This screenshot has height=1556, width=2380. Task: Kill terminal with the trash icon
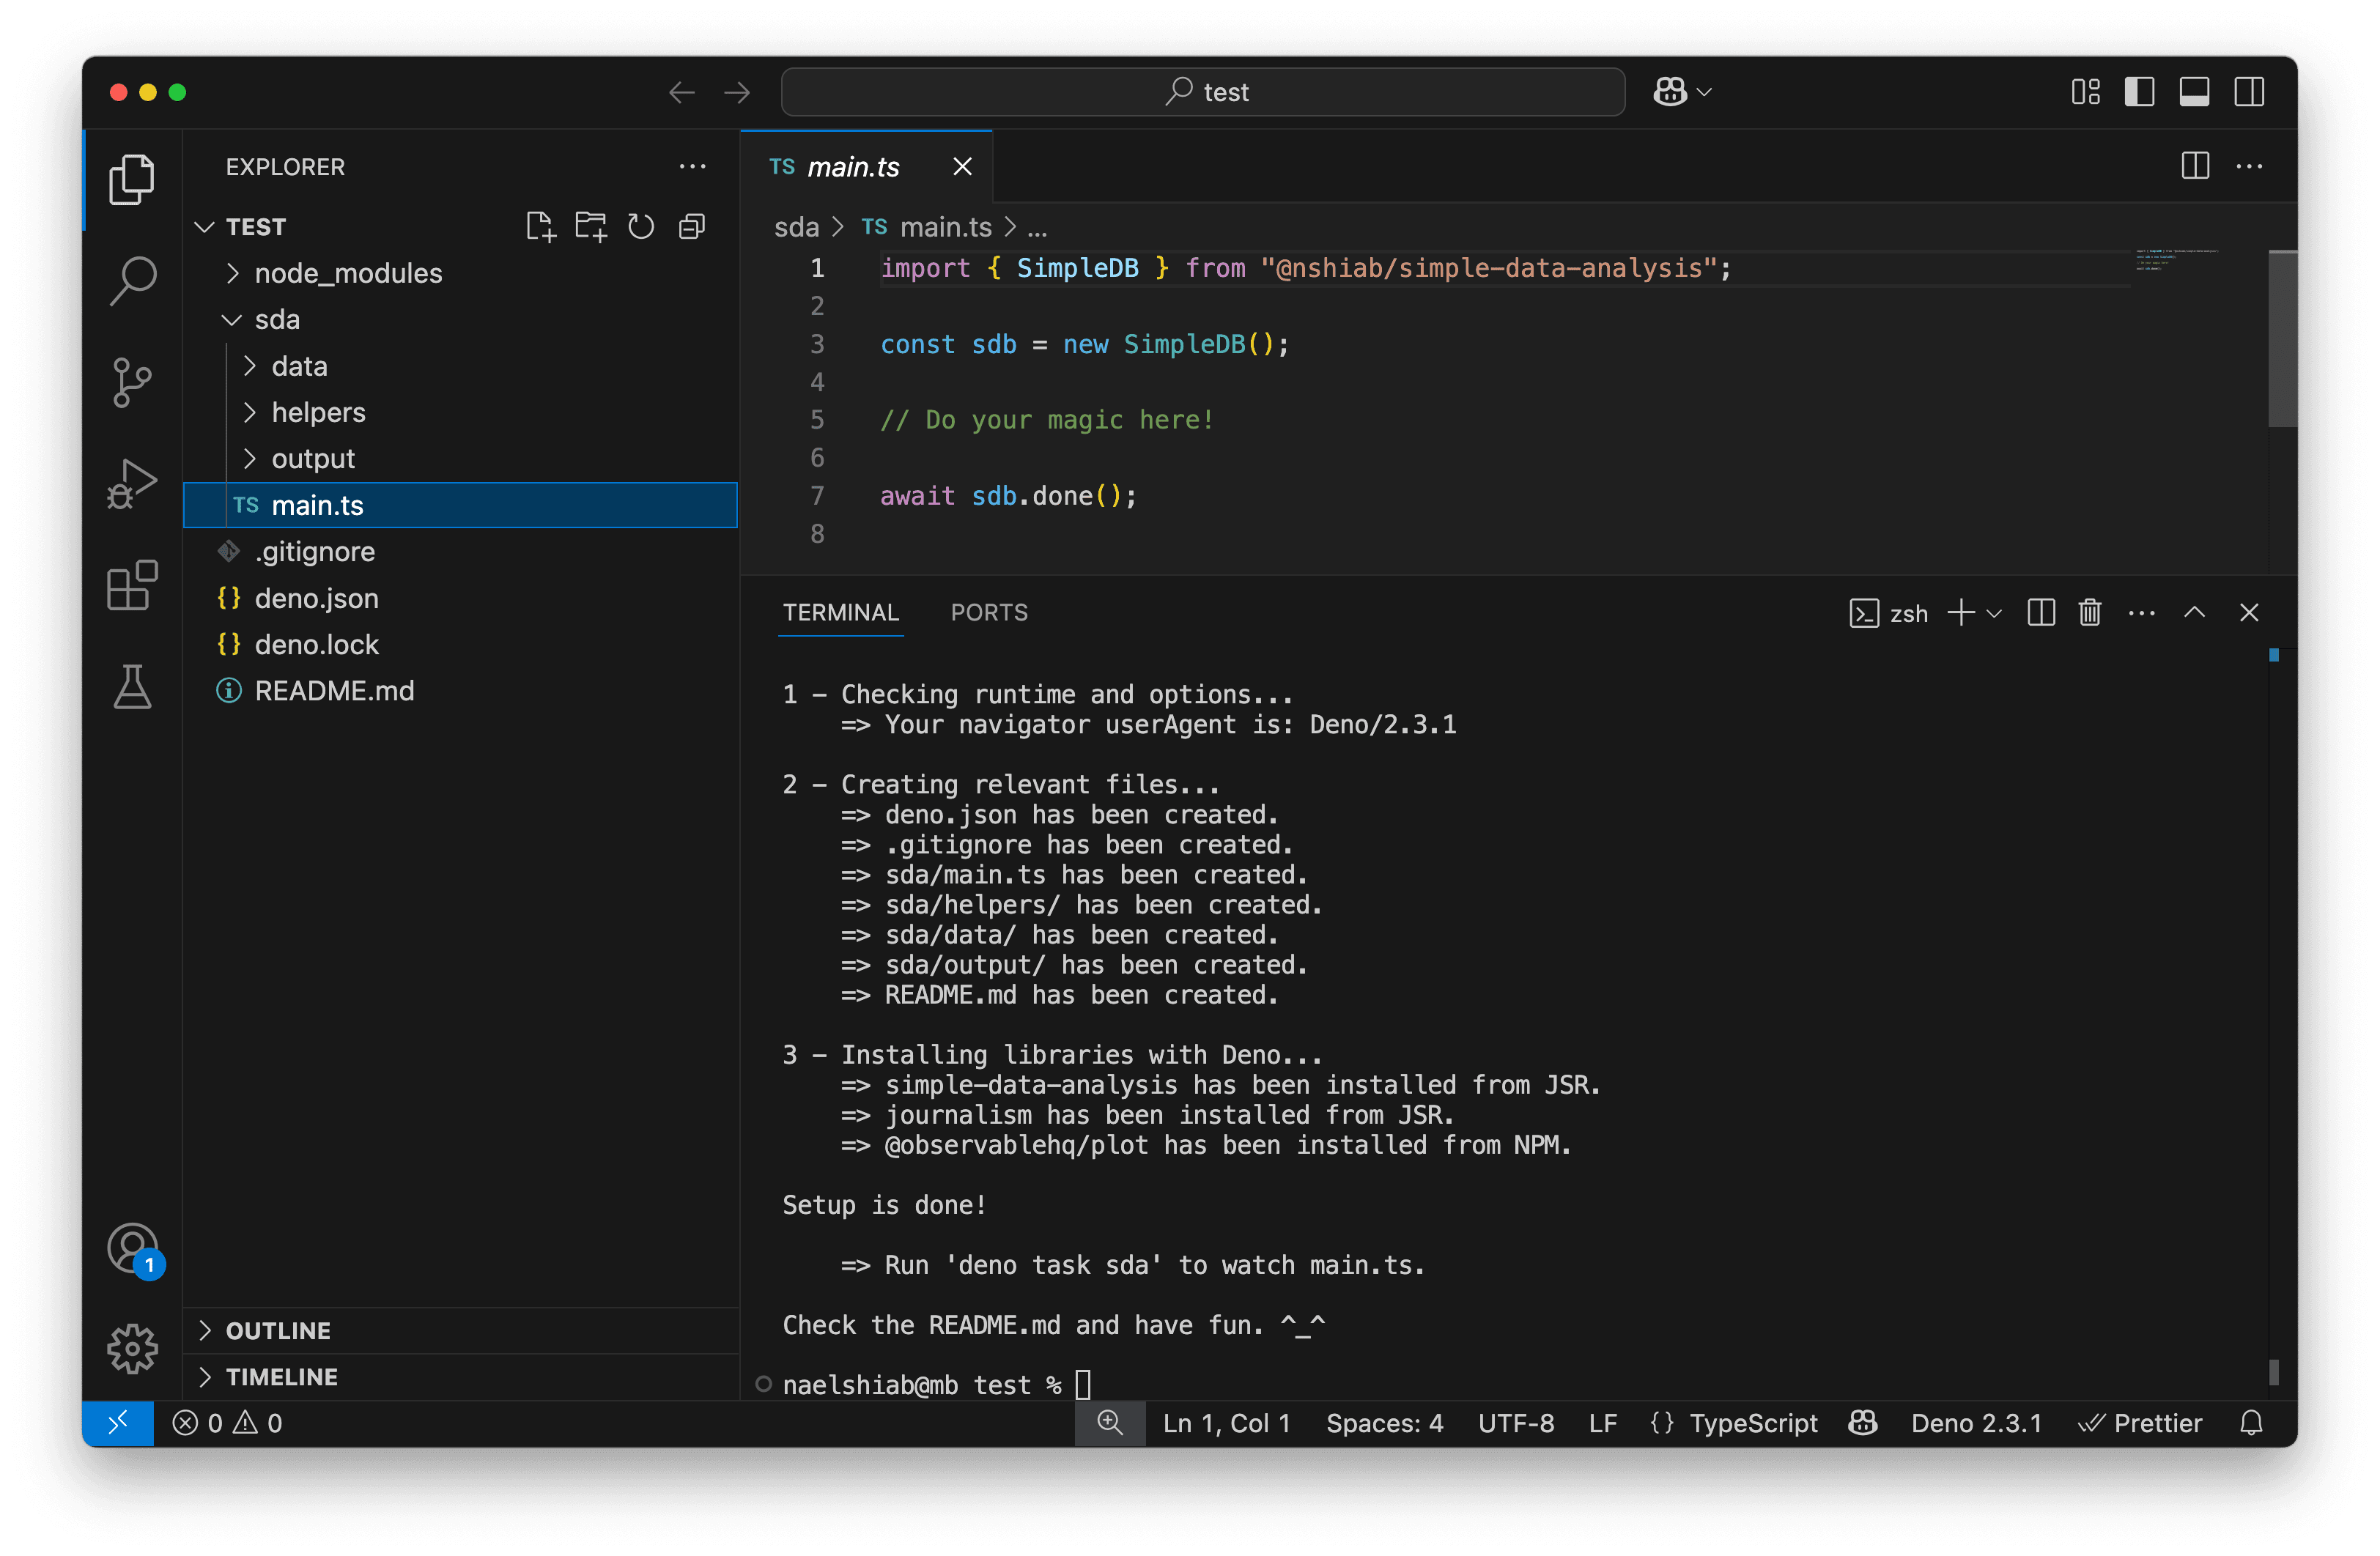tap(2089, 612)
